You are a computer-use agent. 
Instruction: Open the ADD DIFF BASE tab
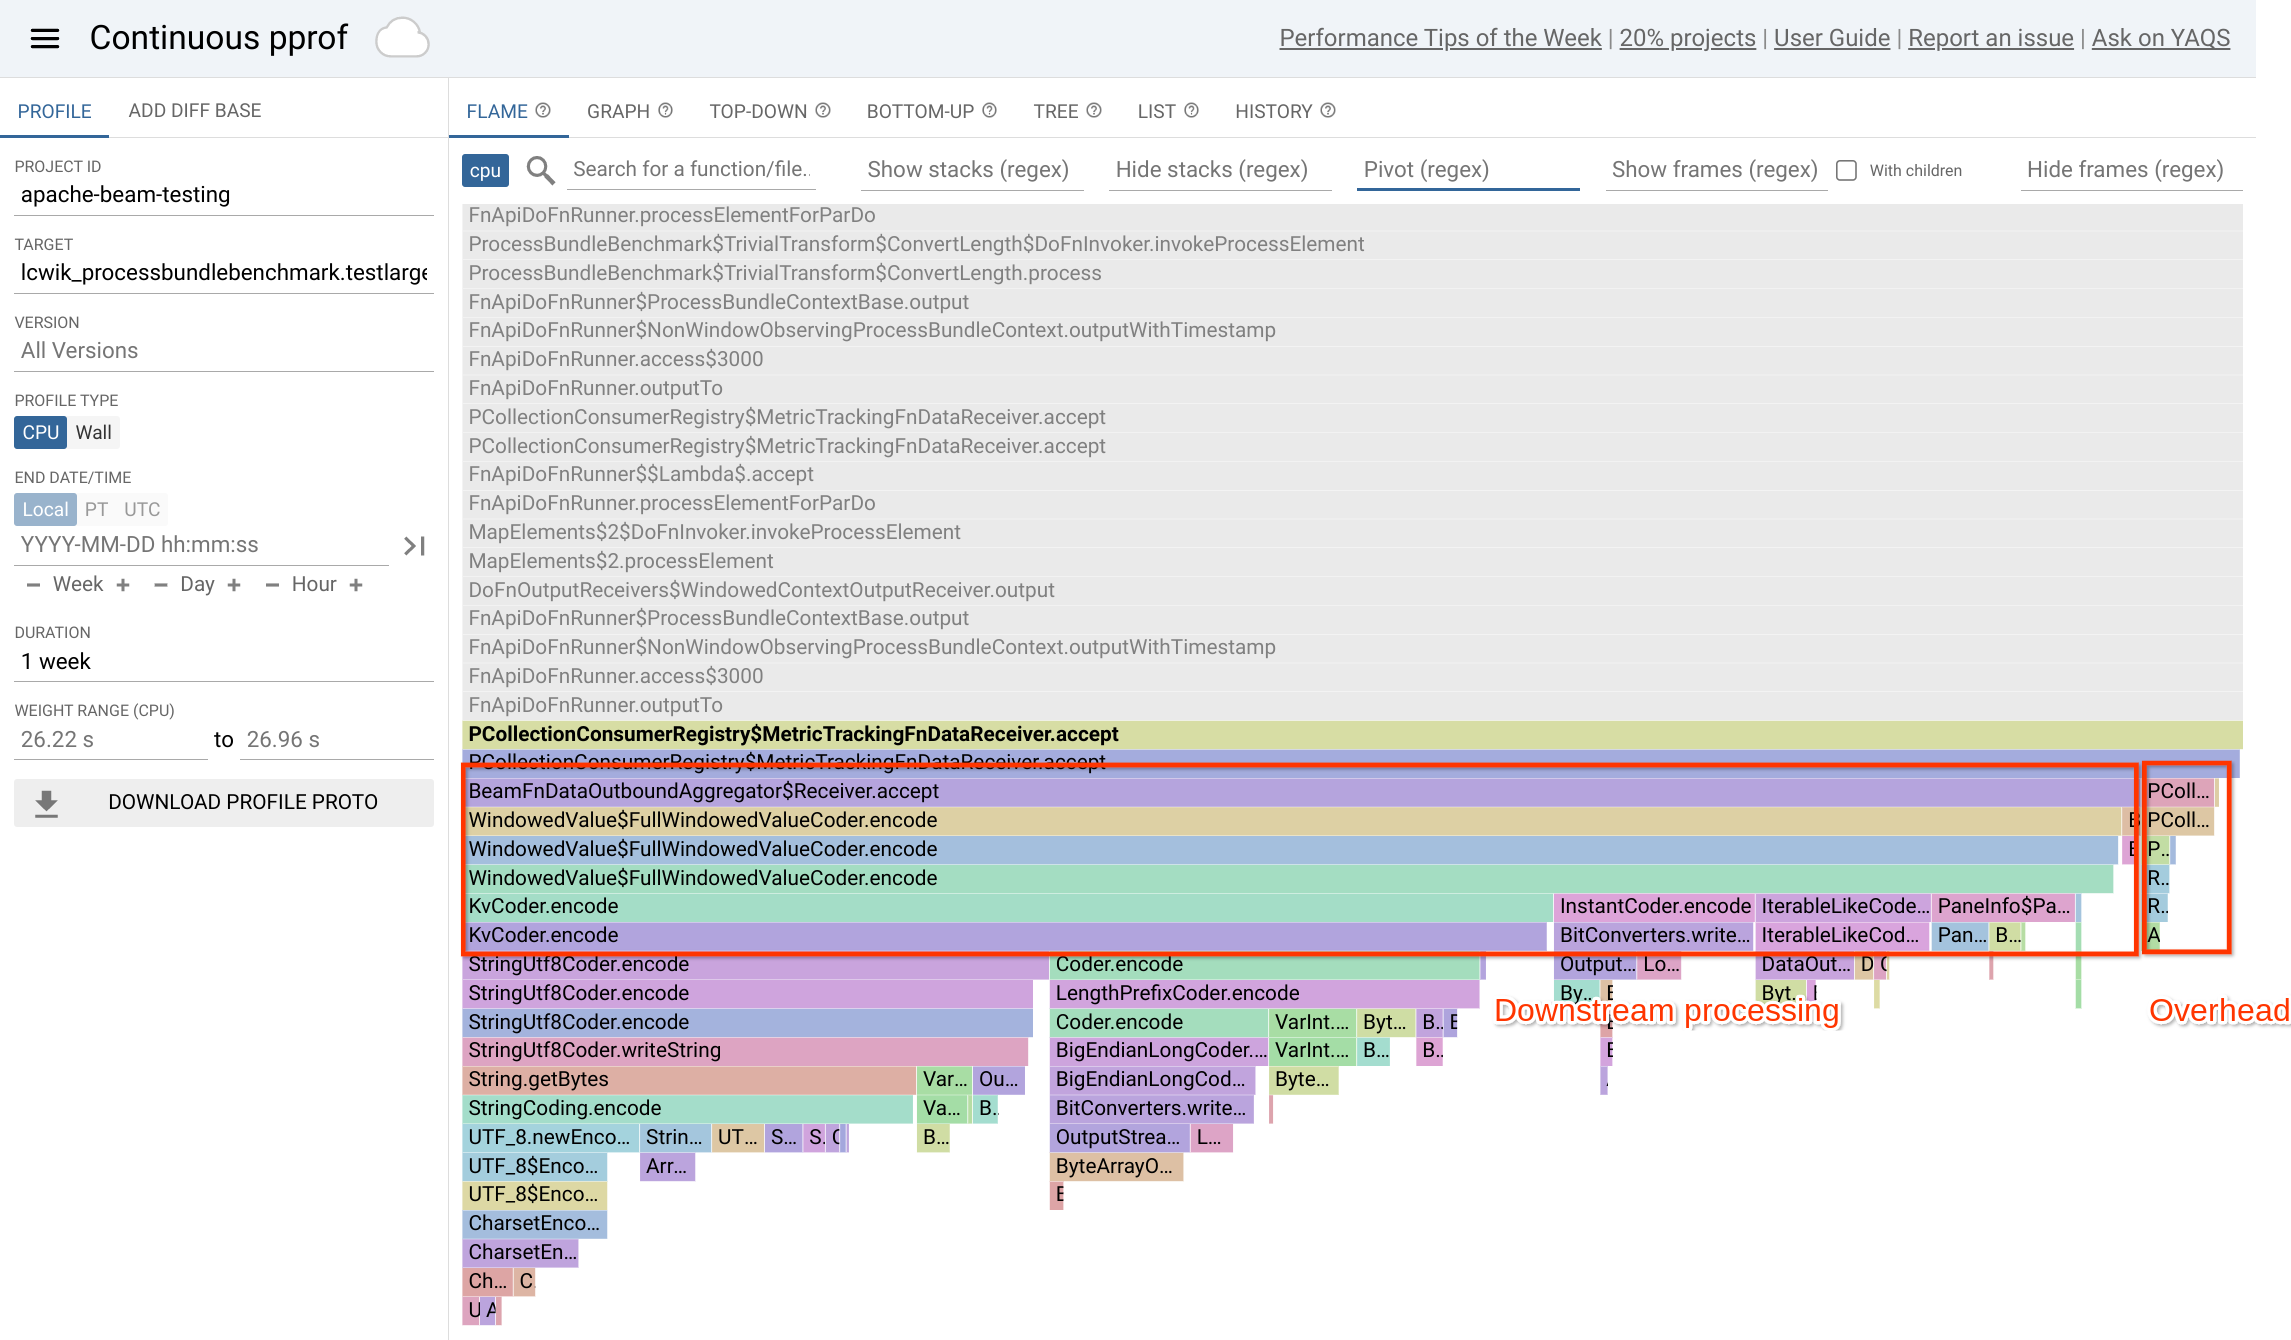[x=194, y=111]
